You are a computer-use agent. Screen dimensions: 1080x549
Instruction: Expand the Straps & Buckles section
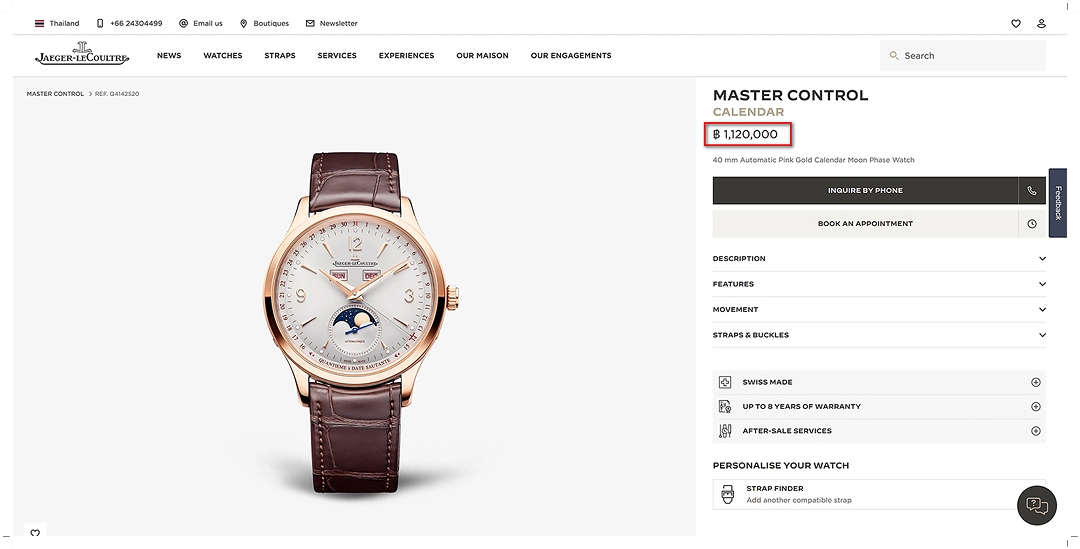pos(879,335)
